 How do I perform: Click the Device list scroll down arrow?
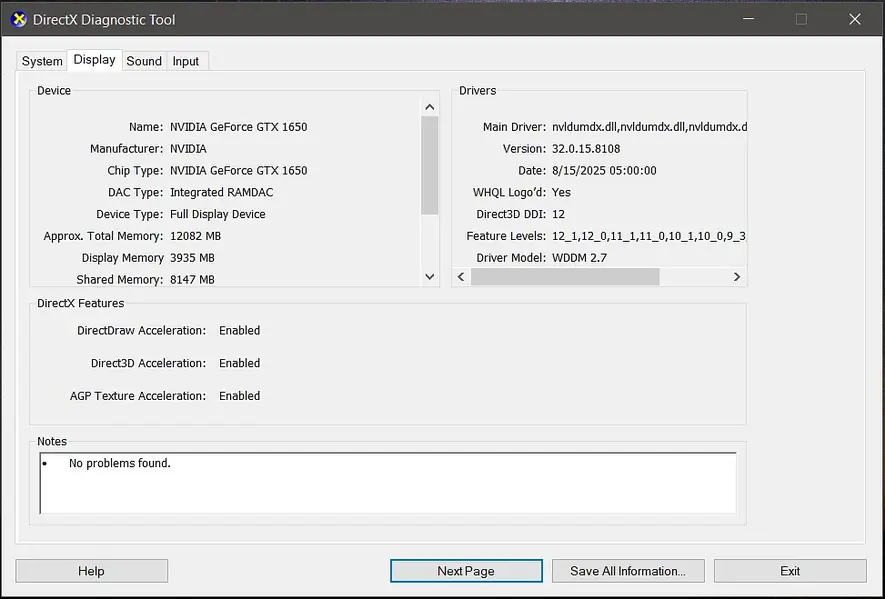[430, 277]
